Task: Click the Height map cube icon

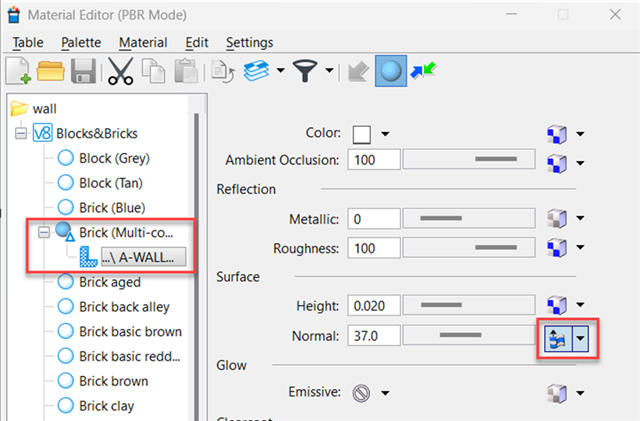Action: 557,305
